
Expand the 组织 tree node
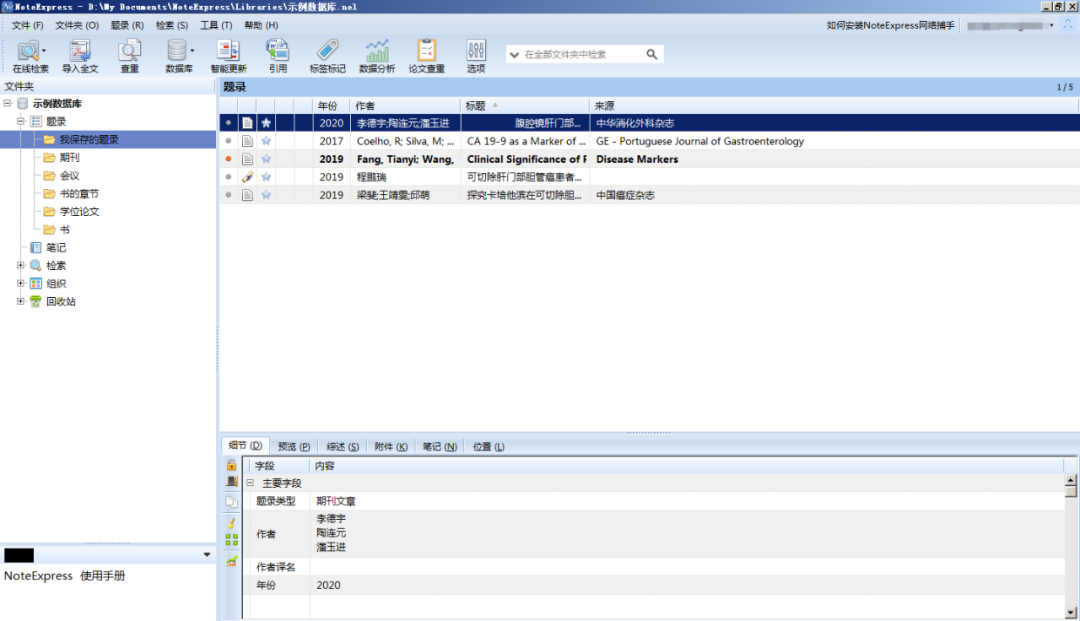point(21,283)
